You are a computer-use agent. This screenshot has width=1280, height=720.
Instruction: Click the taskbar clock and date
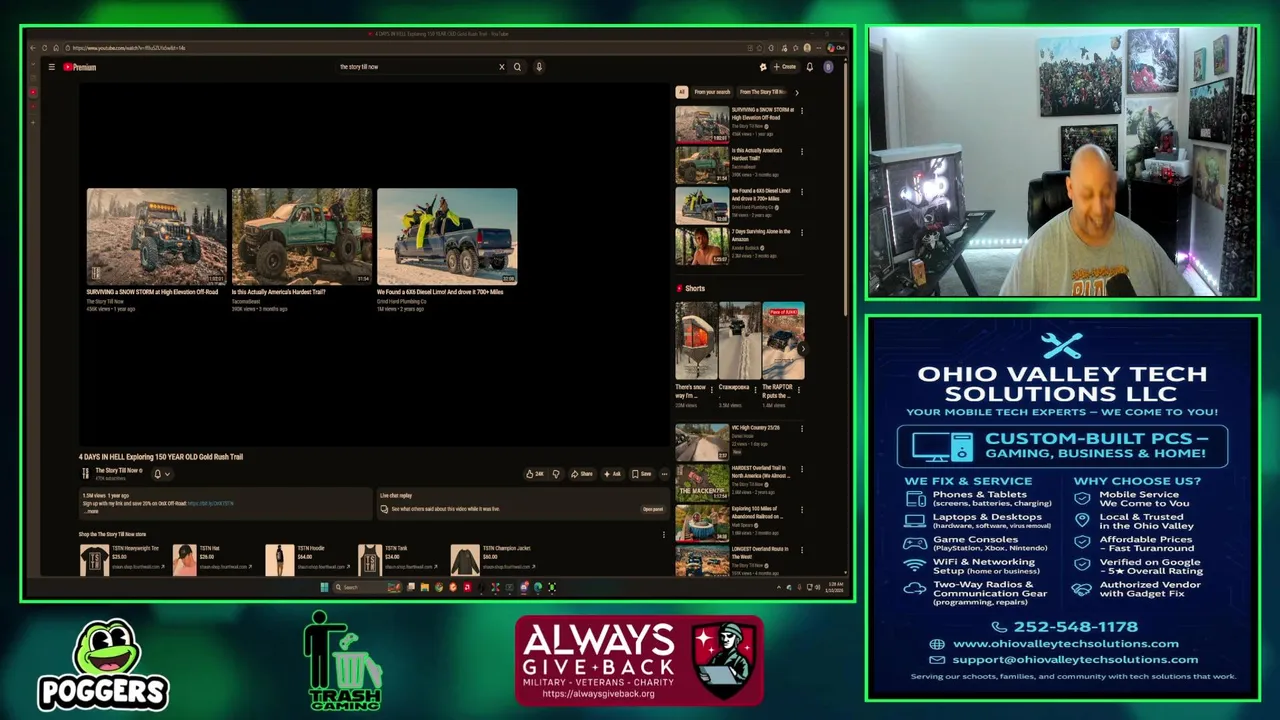836,587
